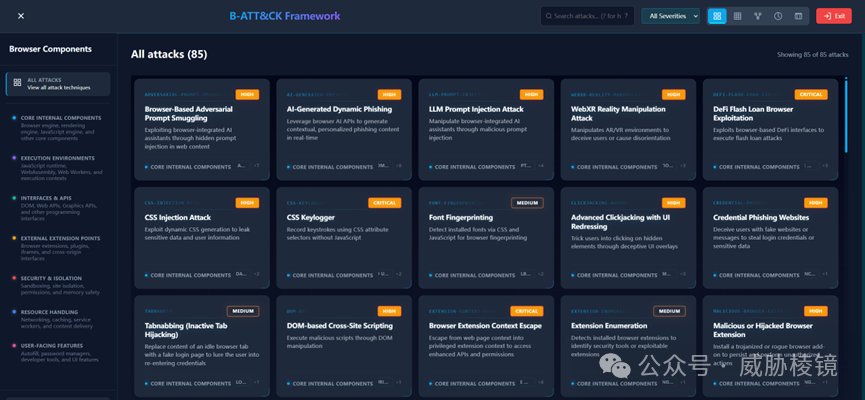Click the red Exit button
This screenshot has width=865, height=400.
[x=834, y=16]
